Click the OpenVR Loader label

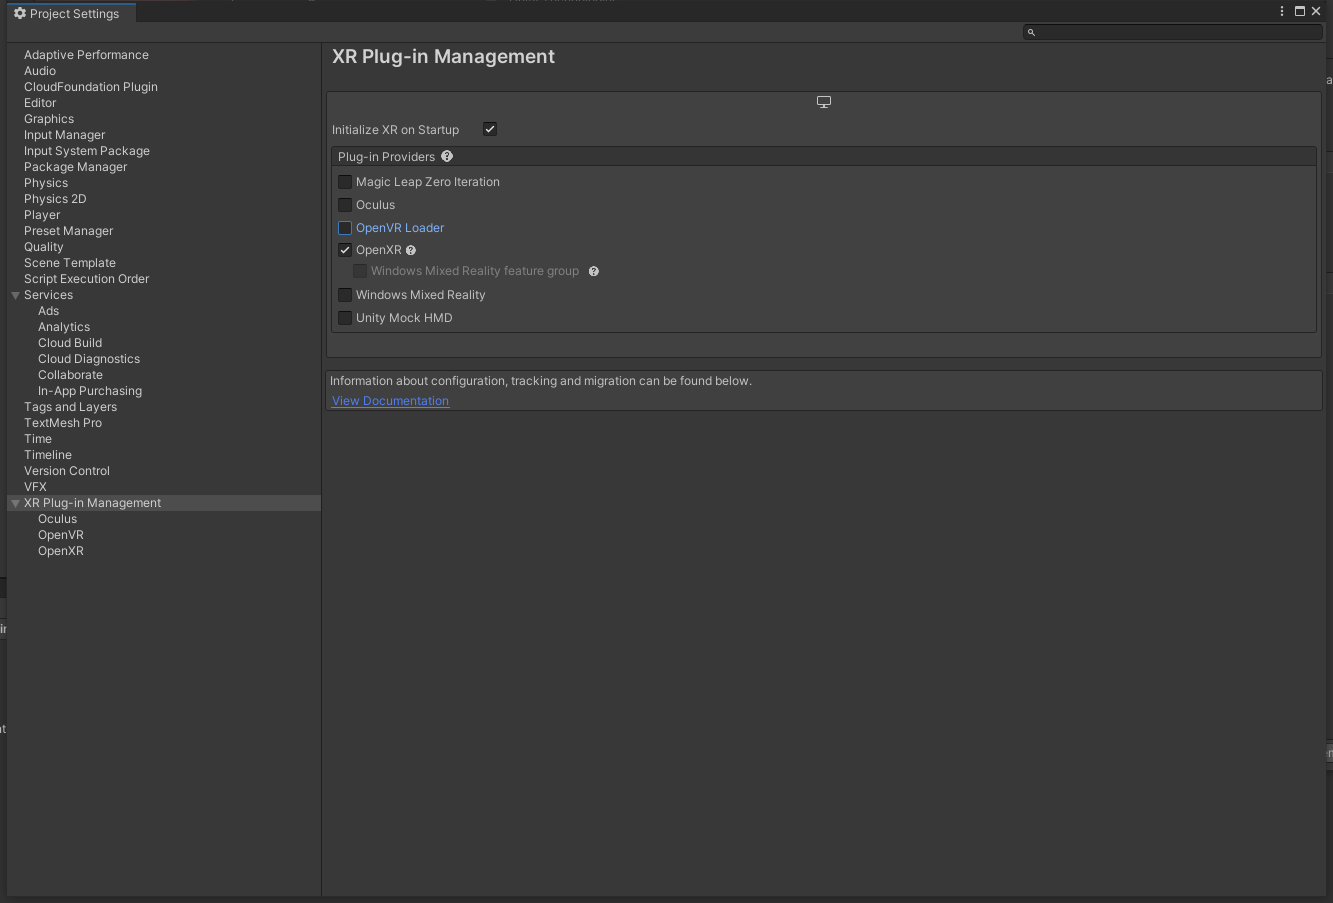pos(400,228)
